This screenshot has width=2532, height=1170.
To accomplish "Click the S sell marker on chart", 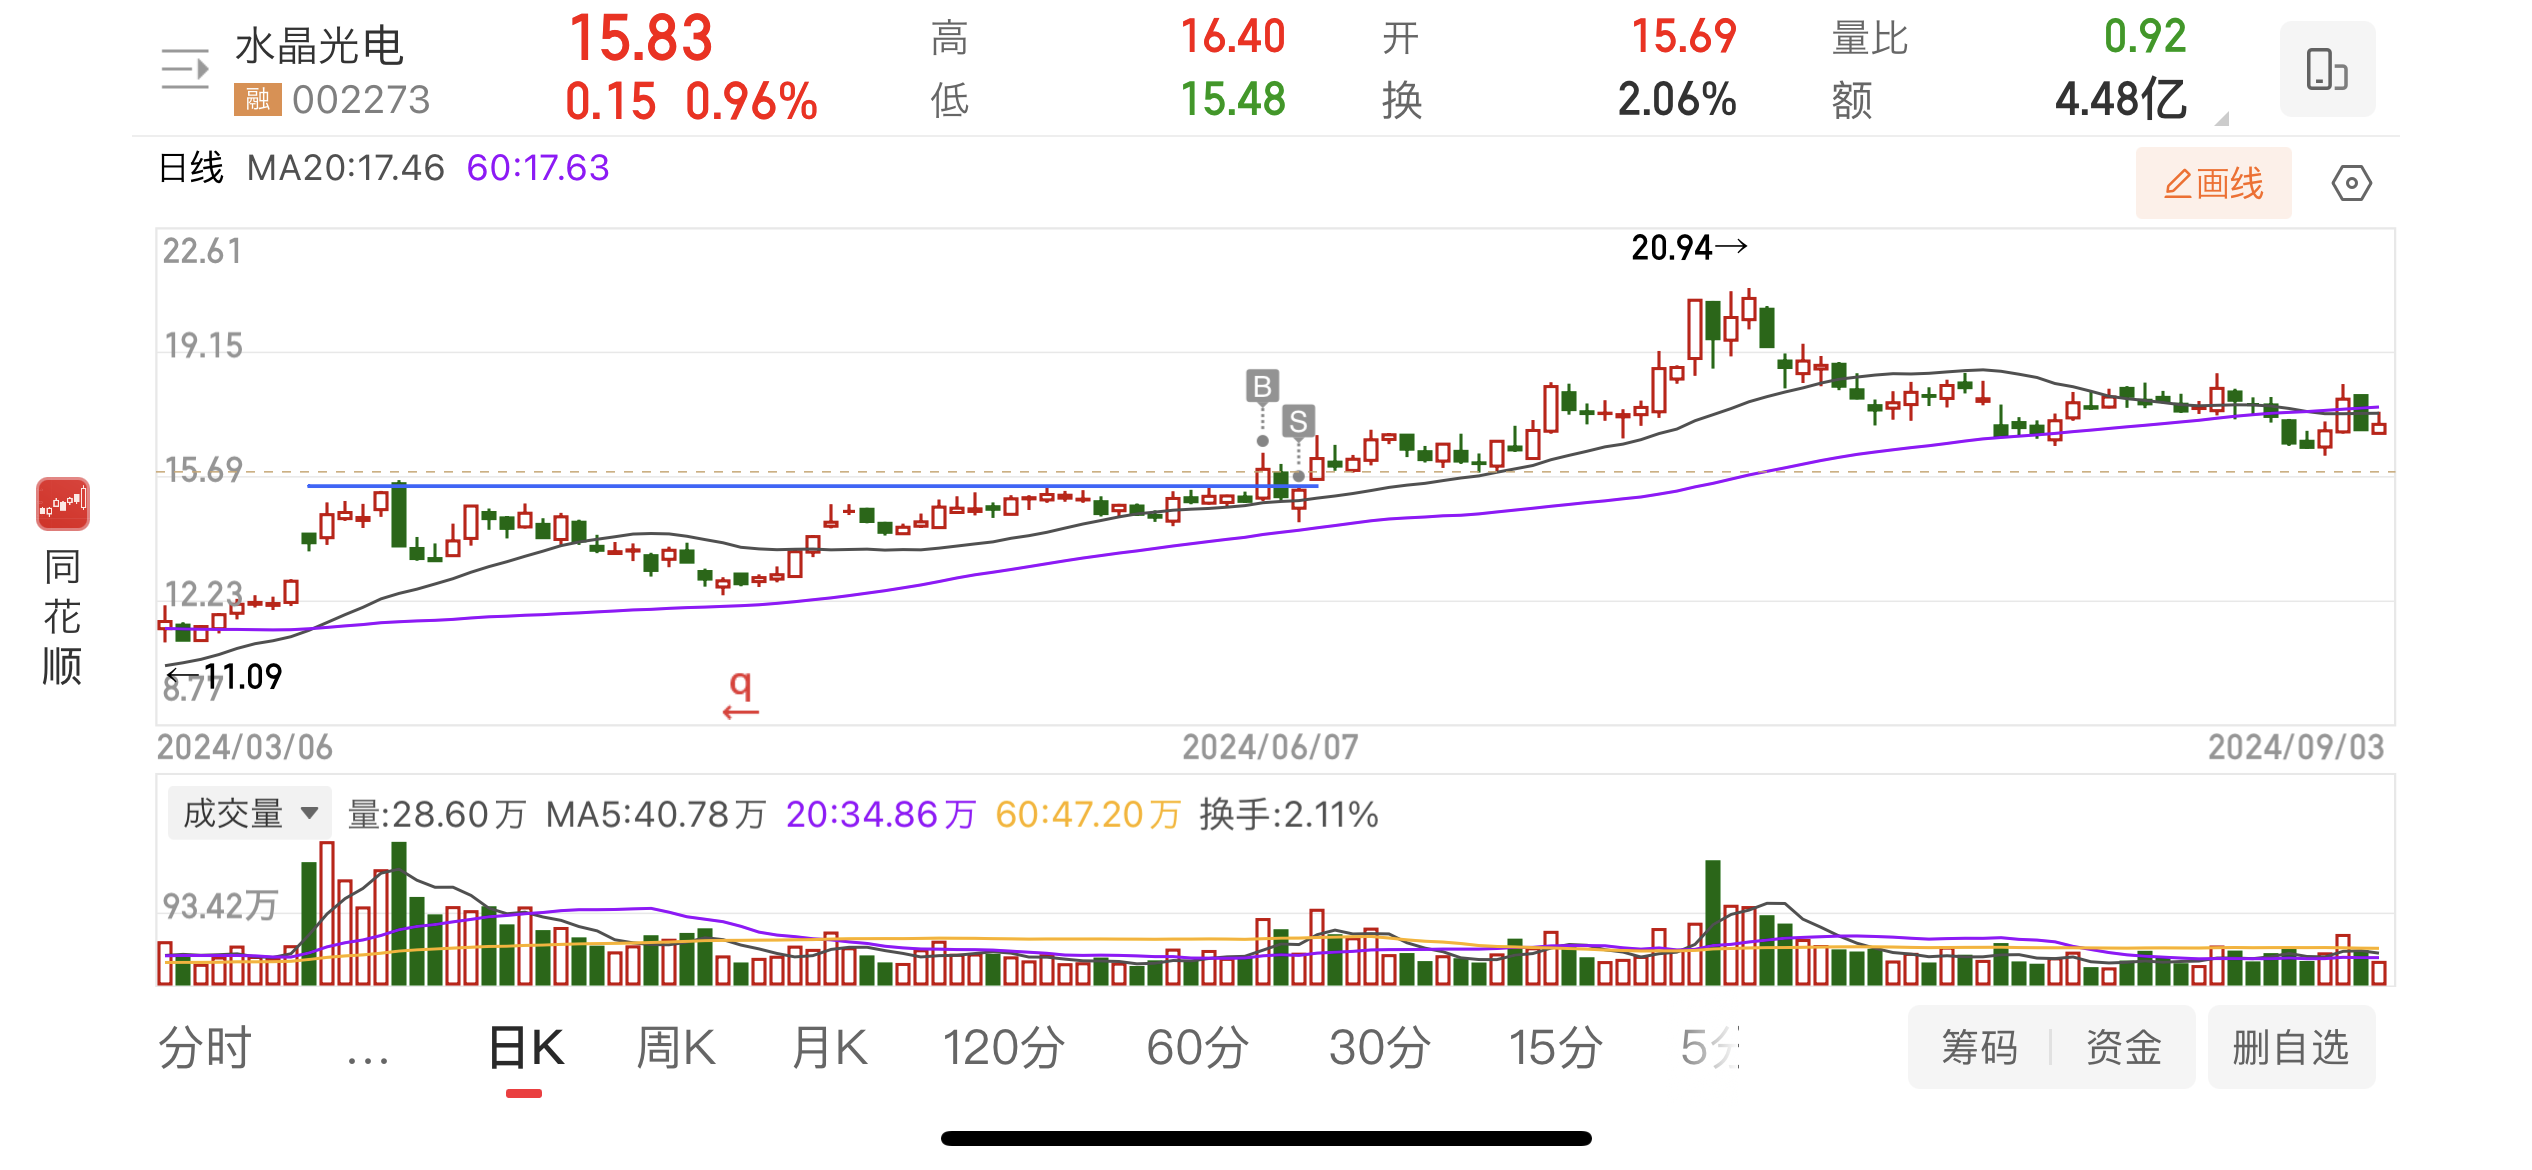I will pyautogui.click(x=1298, y=422).
